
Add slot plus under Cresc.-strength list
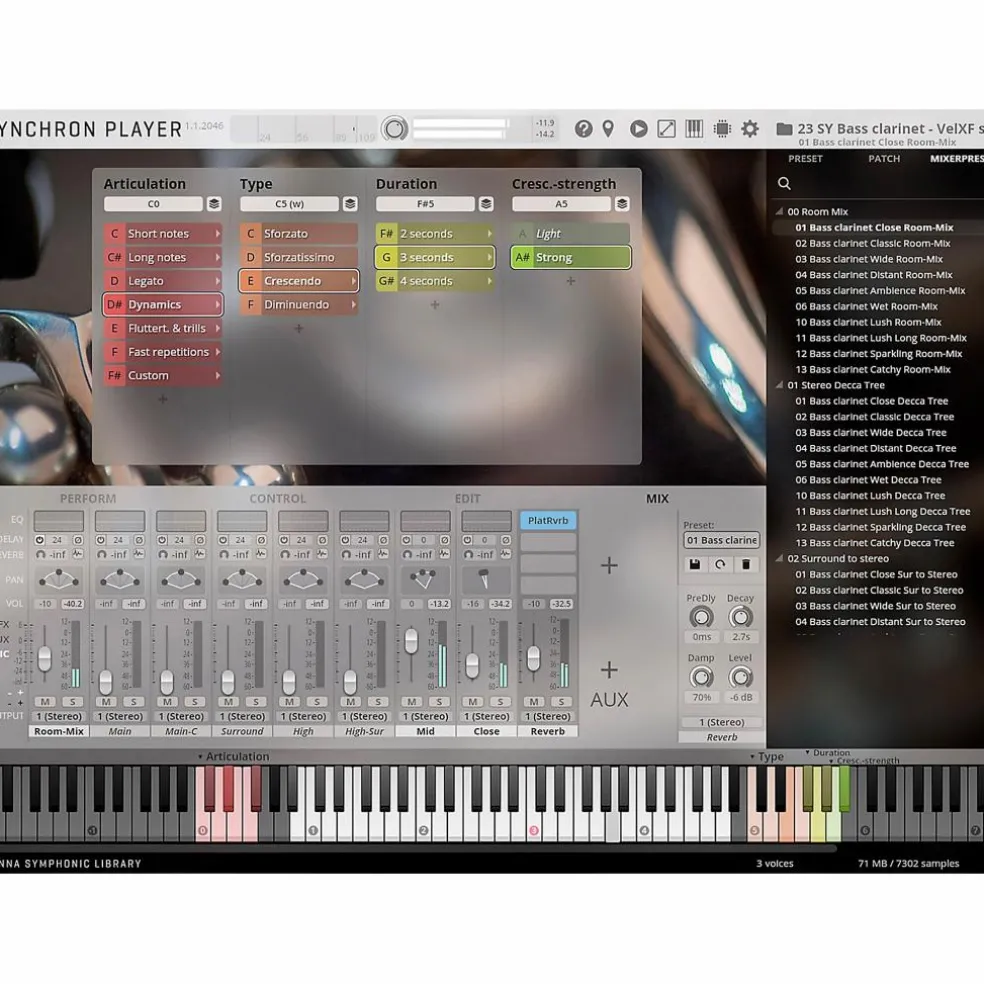coord(570,281)
